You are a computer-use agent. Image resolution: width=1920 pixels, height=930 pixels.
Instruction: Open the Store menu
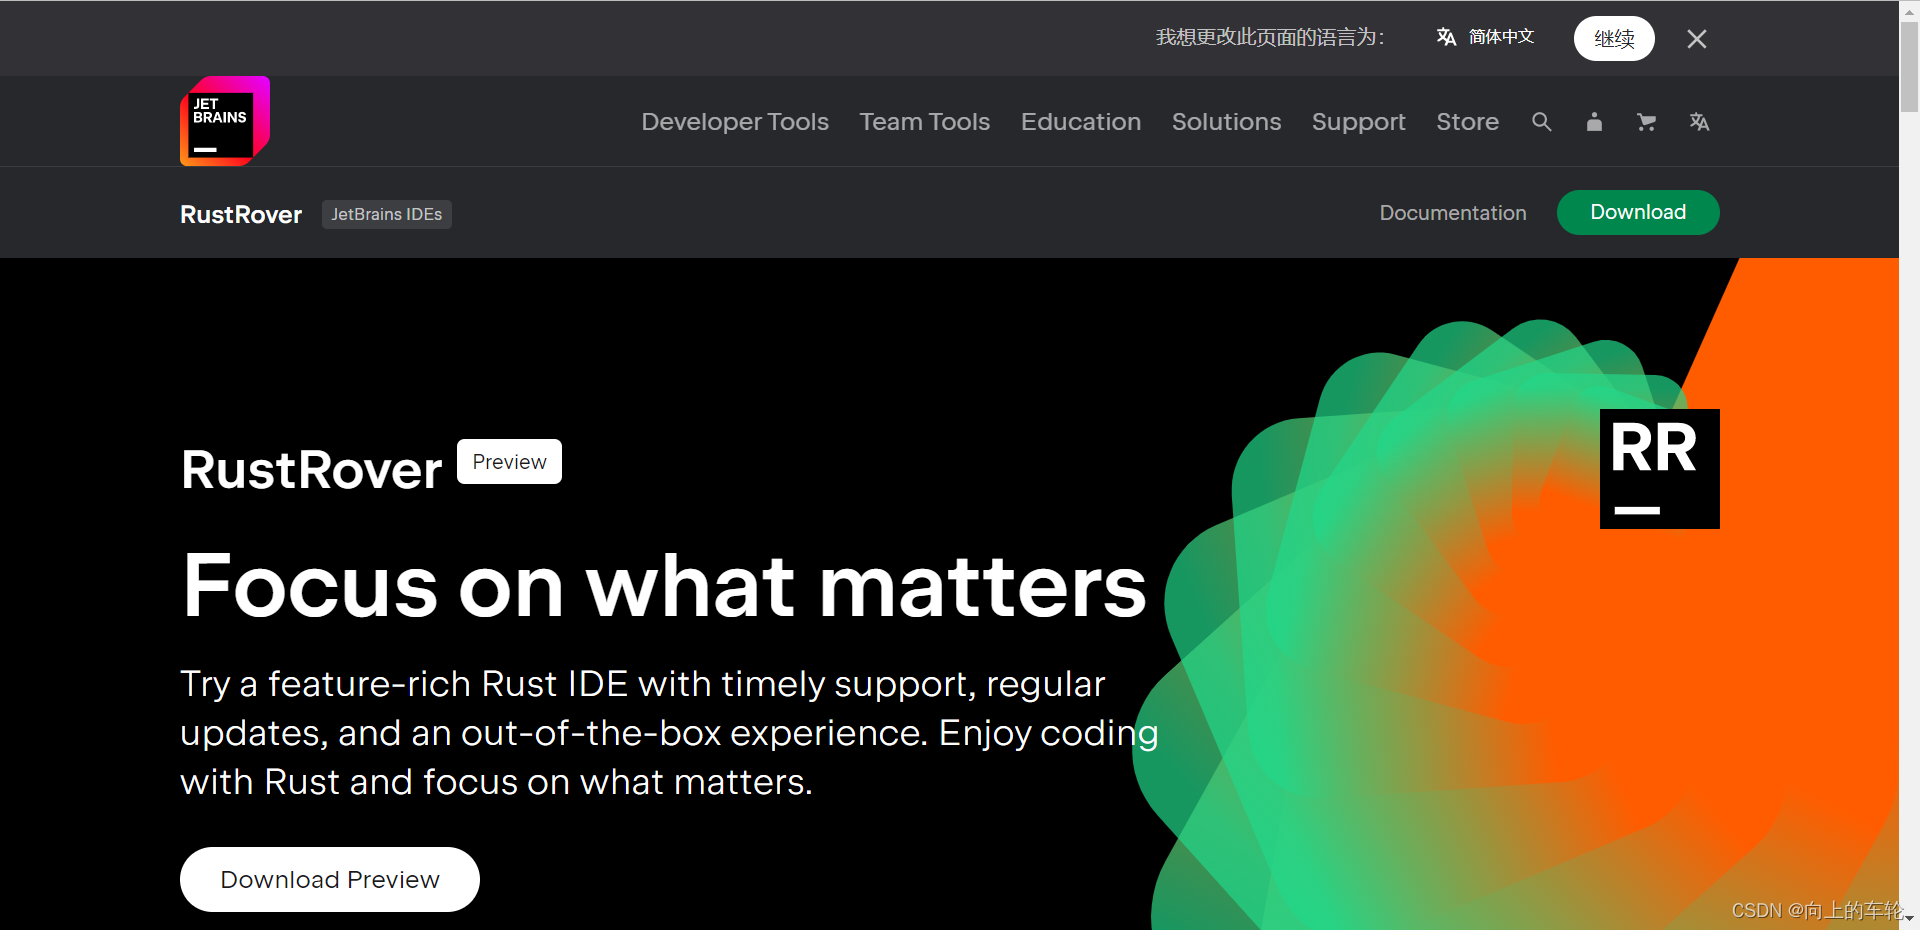1467,122
